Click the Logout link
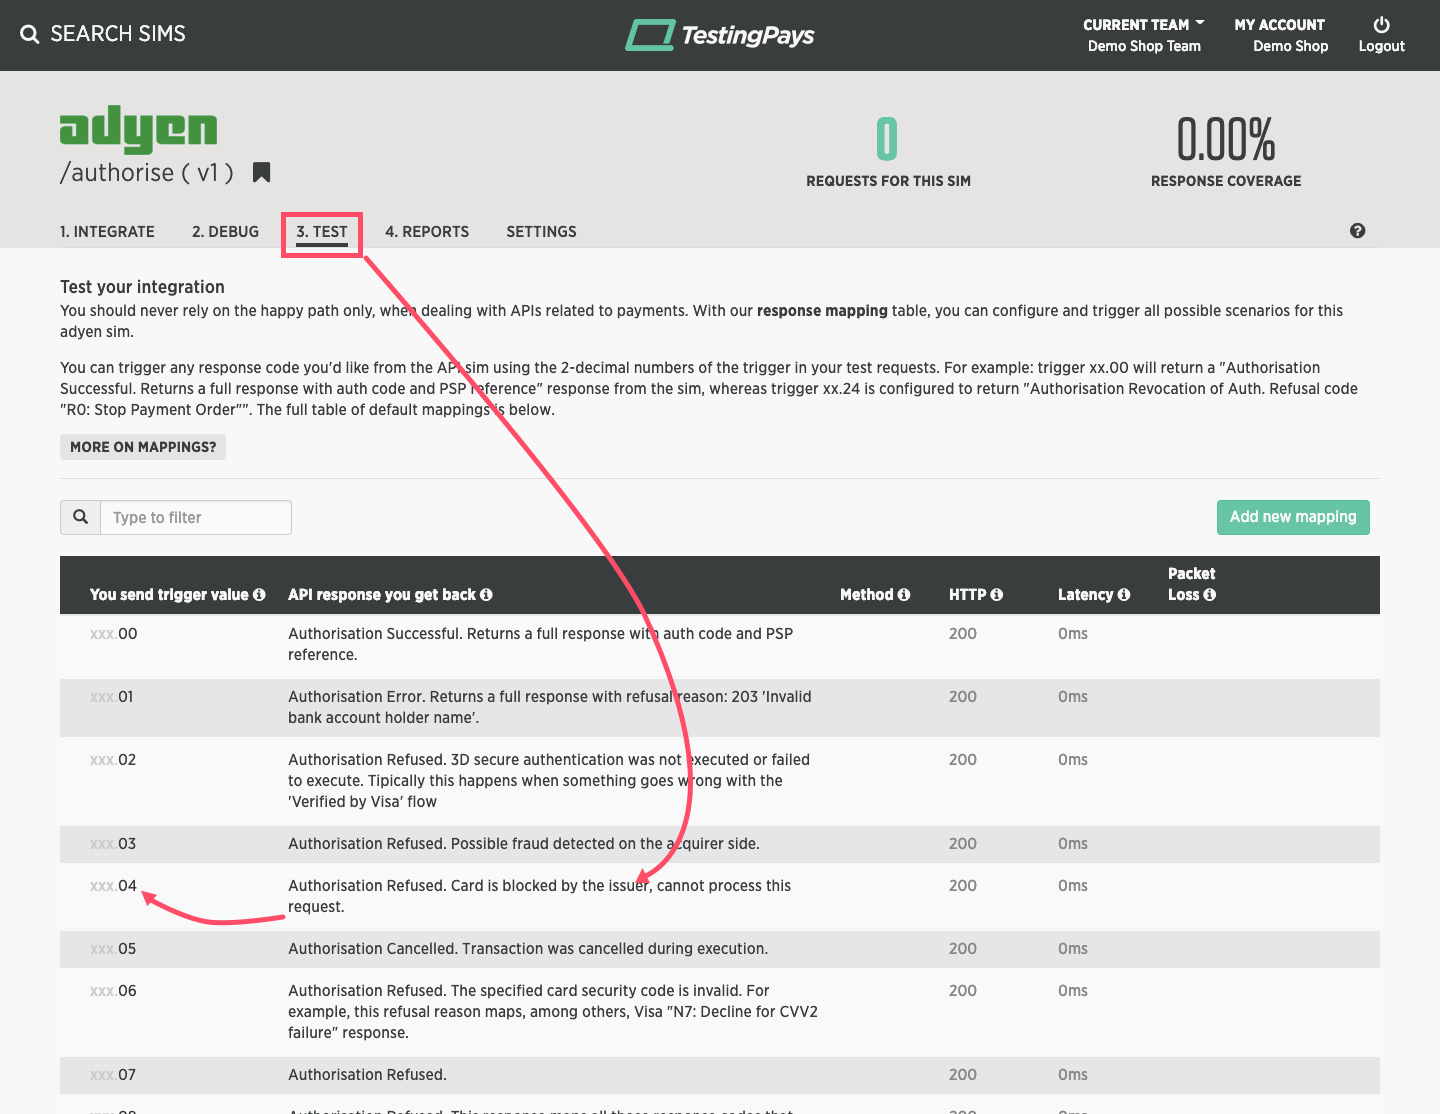This screenshot has width=1440, height=1114. [x=1381, y=46]
